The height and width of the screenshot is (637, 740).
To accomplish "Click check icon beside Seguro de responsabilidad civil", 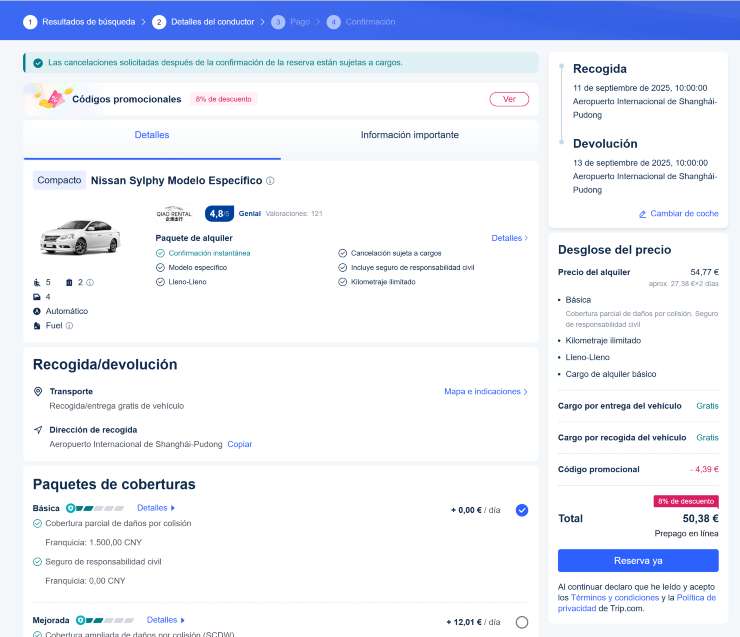I will click(x=37, y=562).
